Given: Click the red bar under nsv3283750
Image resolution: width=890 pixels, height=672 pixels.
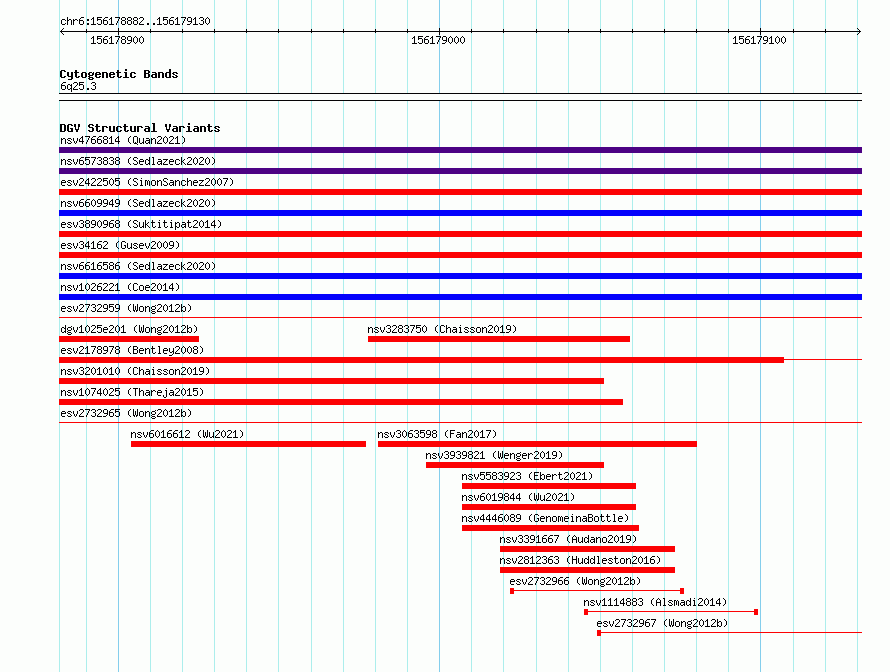Looking at the screenshot, I should [499, 339].
